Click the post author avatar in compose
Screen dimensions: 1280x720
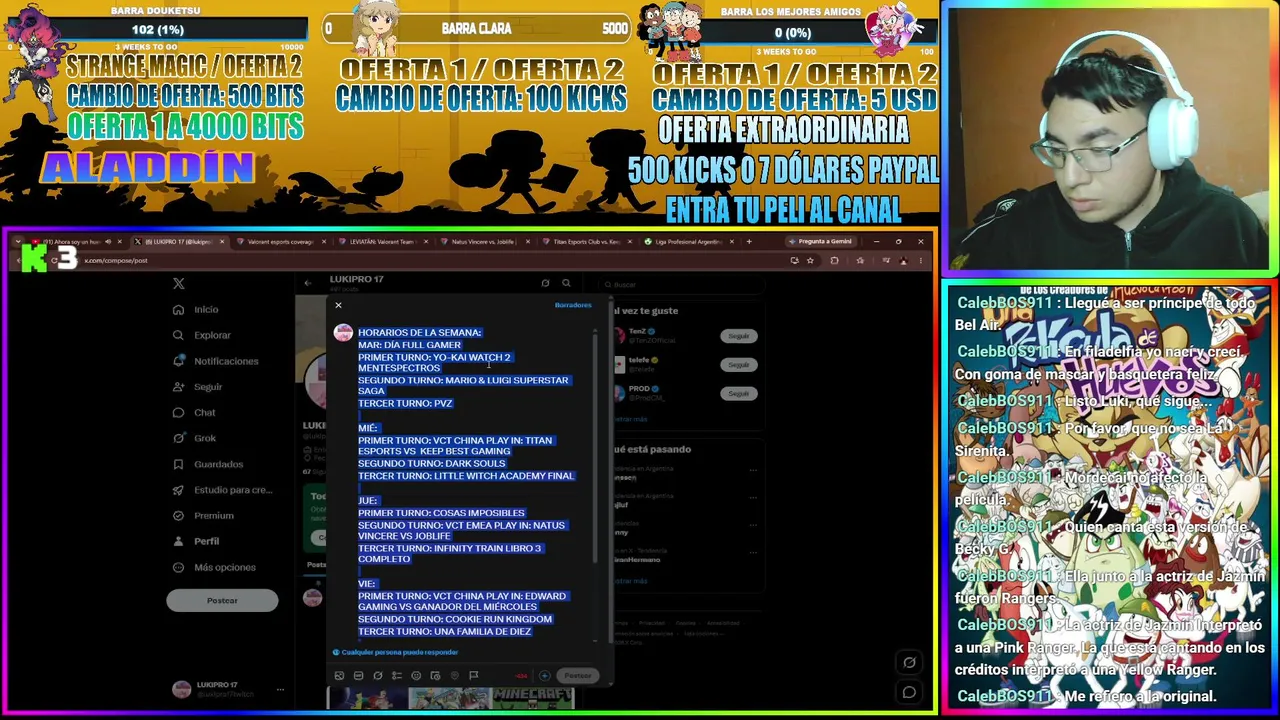coord(343,333)
